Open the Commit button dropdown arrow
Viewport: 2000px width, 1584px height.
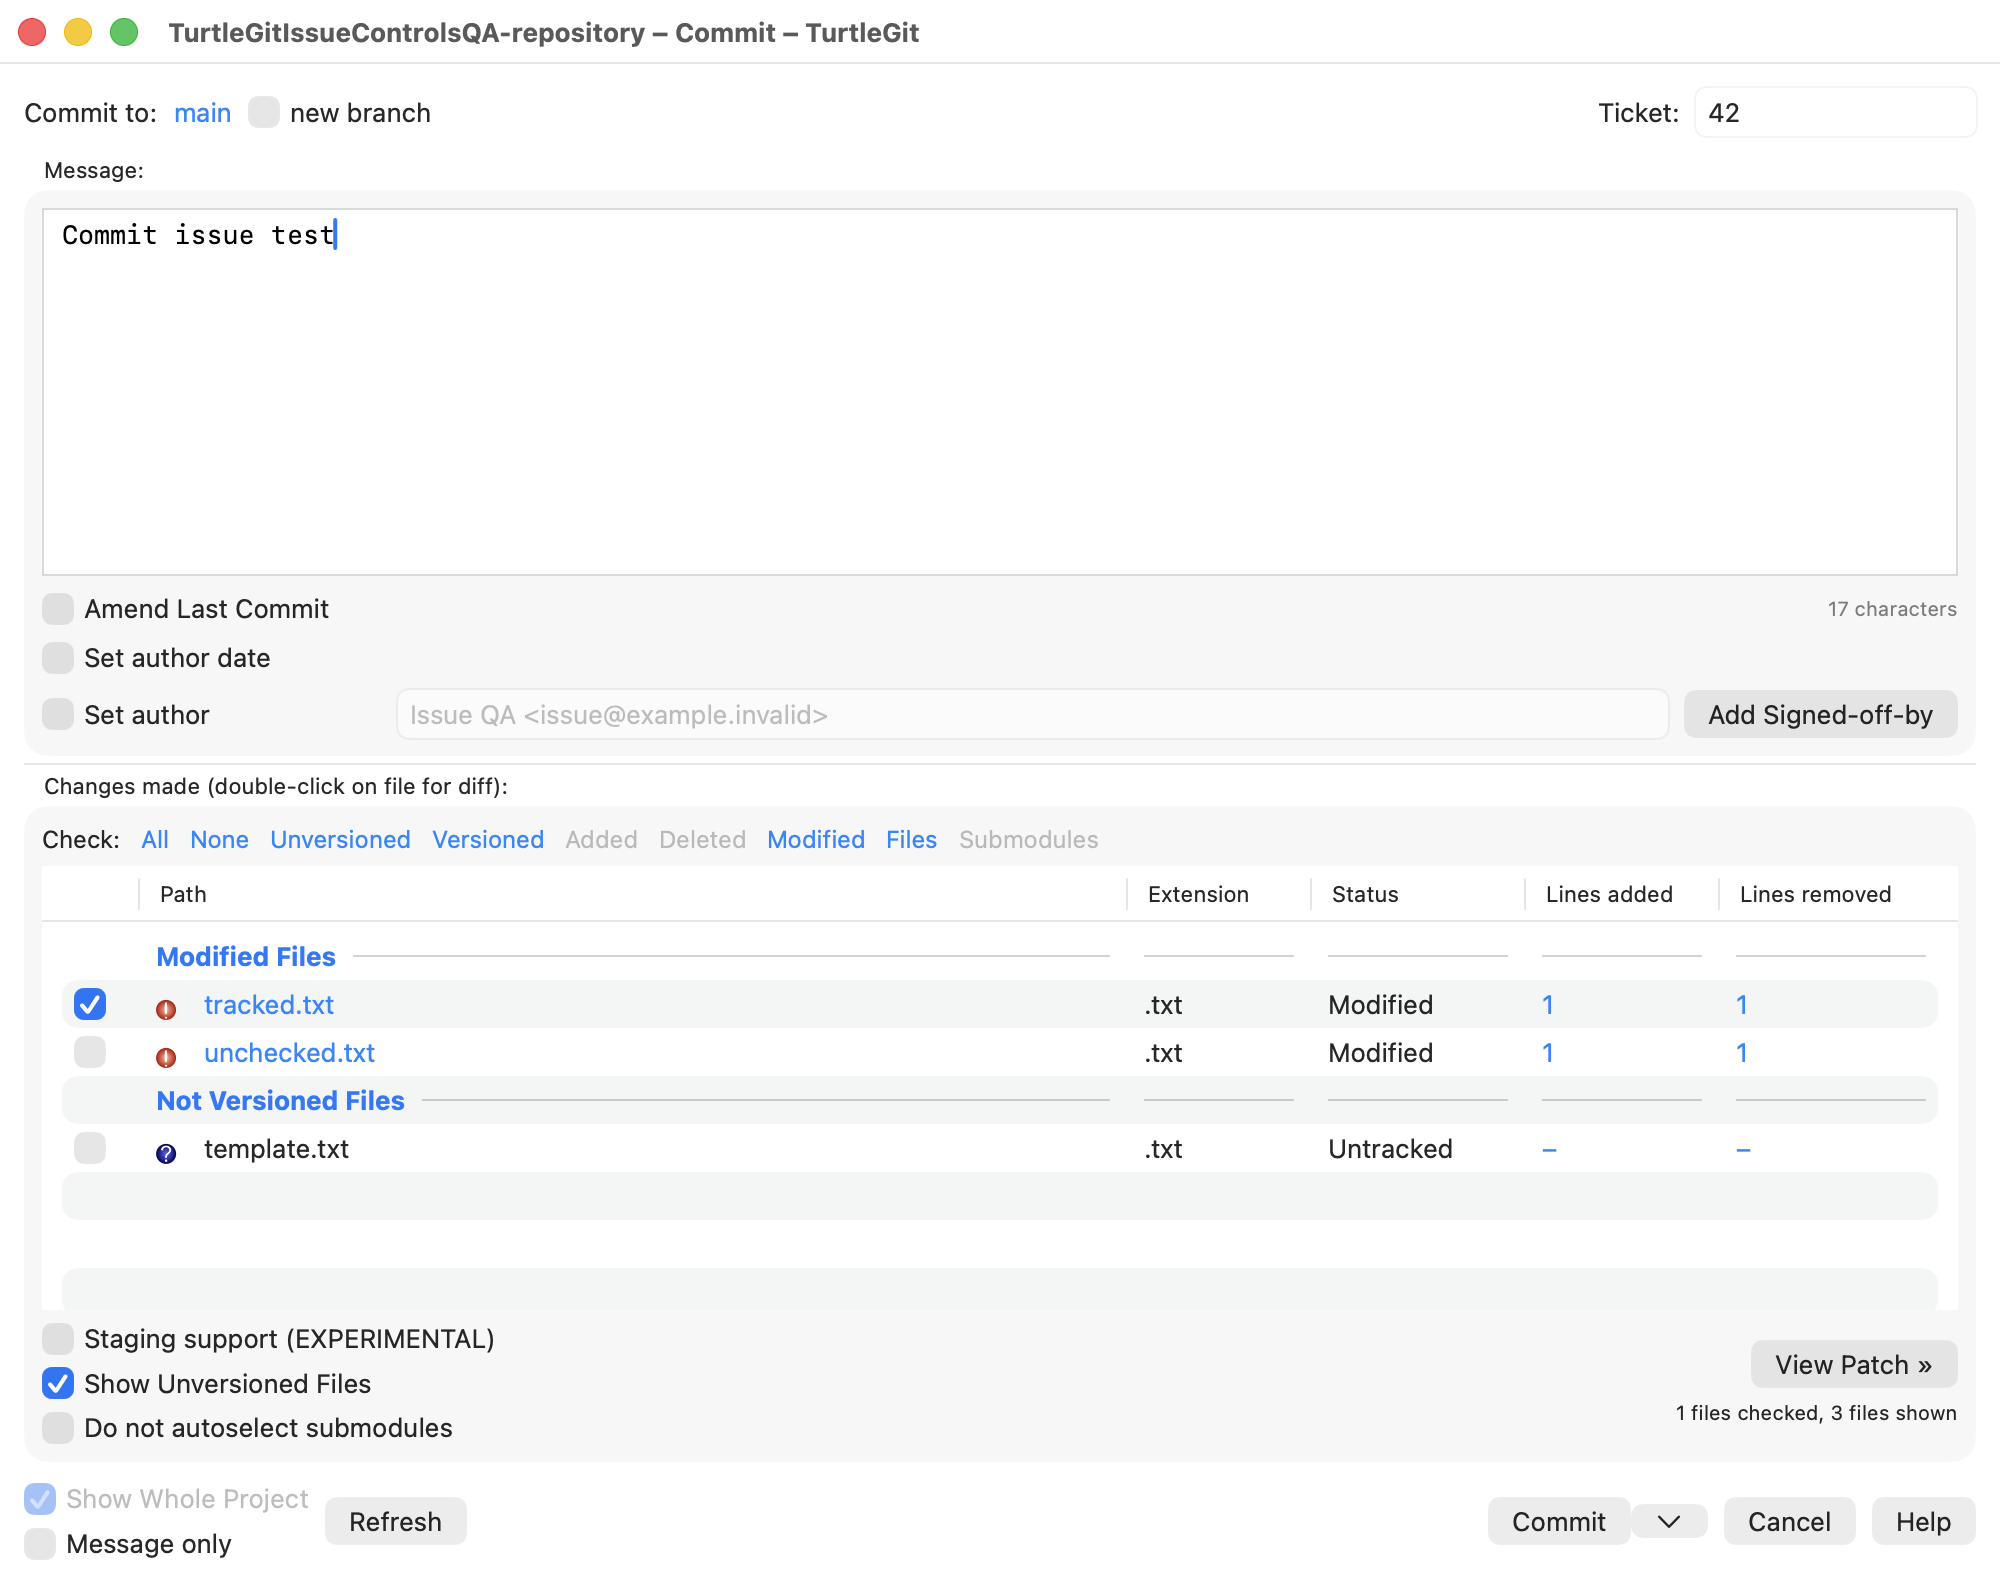[x=1669, y=1522]
